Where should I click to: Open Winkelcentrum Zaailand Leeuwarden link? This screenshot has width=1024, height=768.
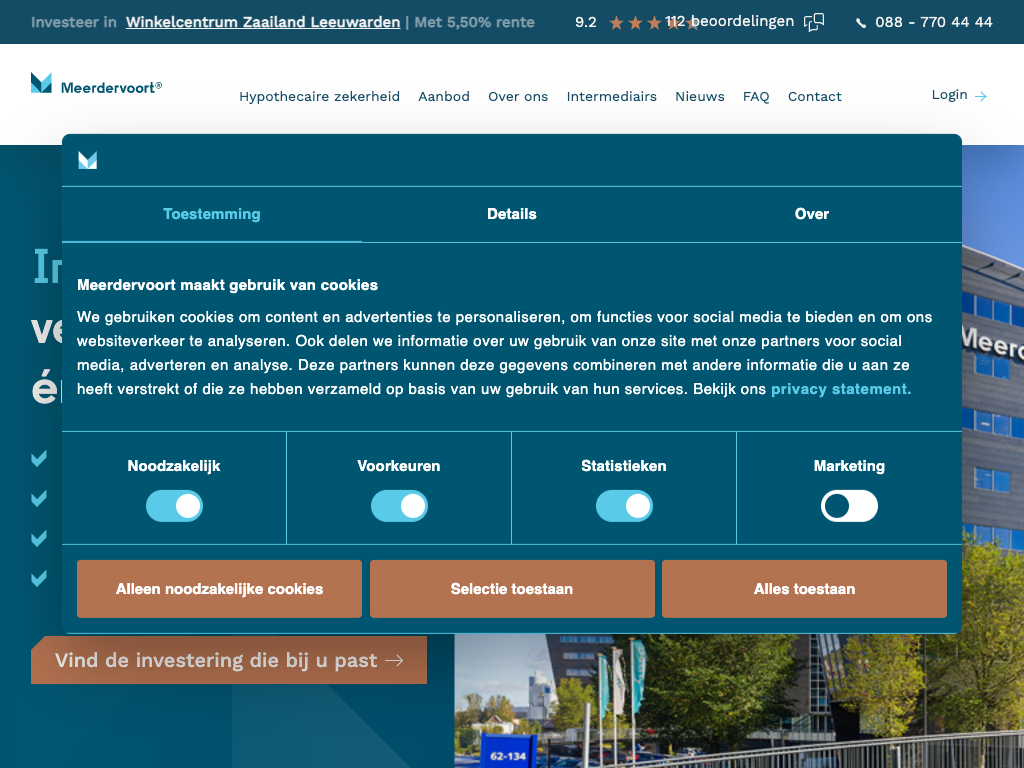[x=263, y=22]
